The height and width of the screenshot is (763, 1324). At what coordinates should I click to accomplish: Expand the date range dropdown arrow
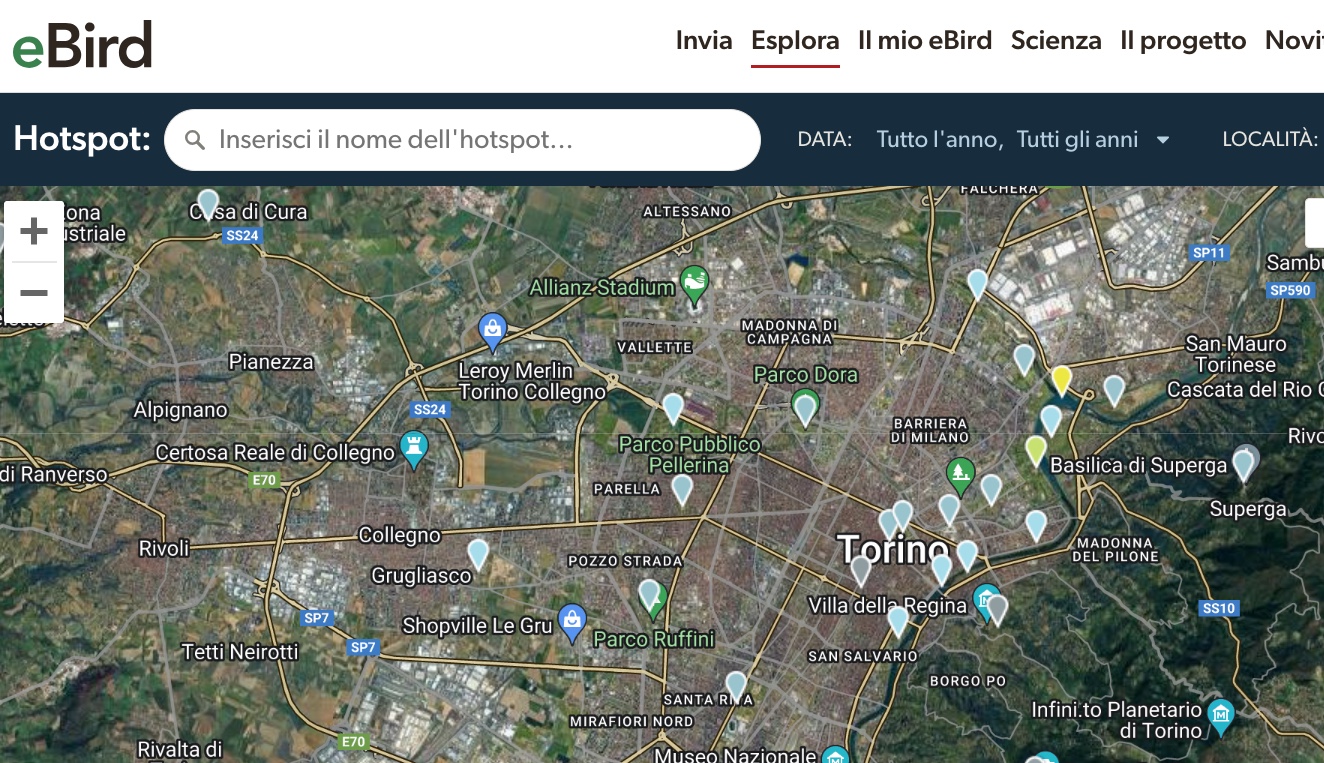(x=1163, y=140)
